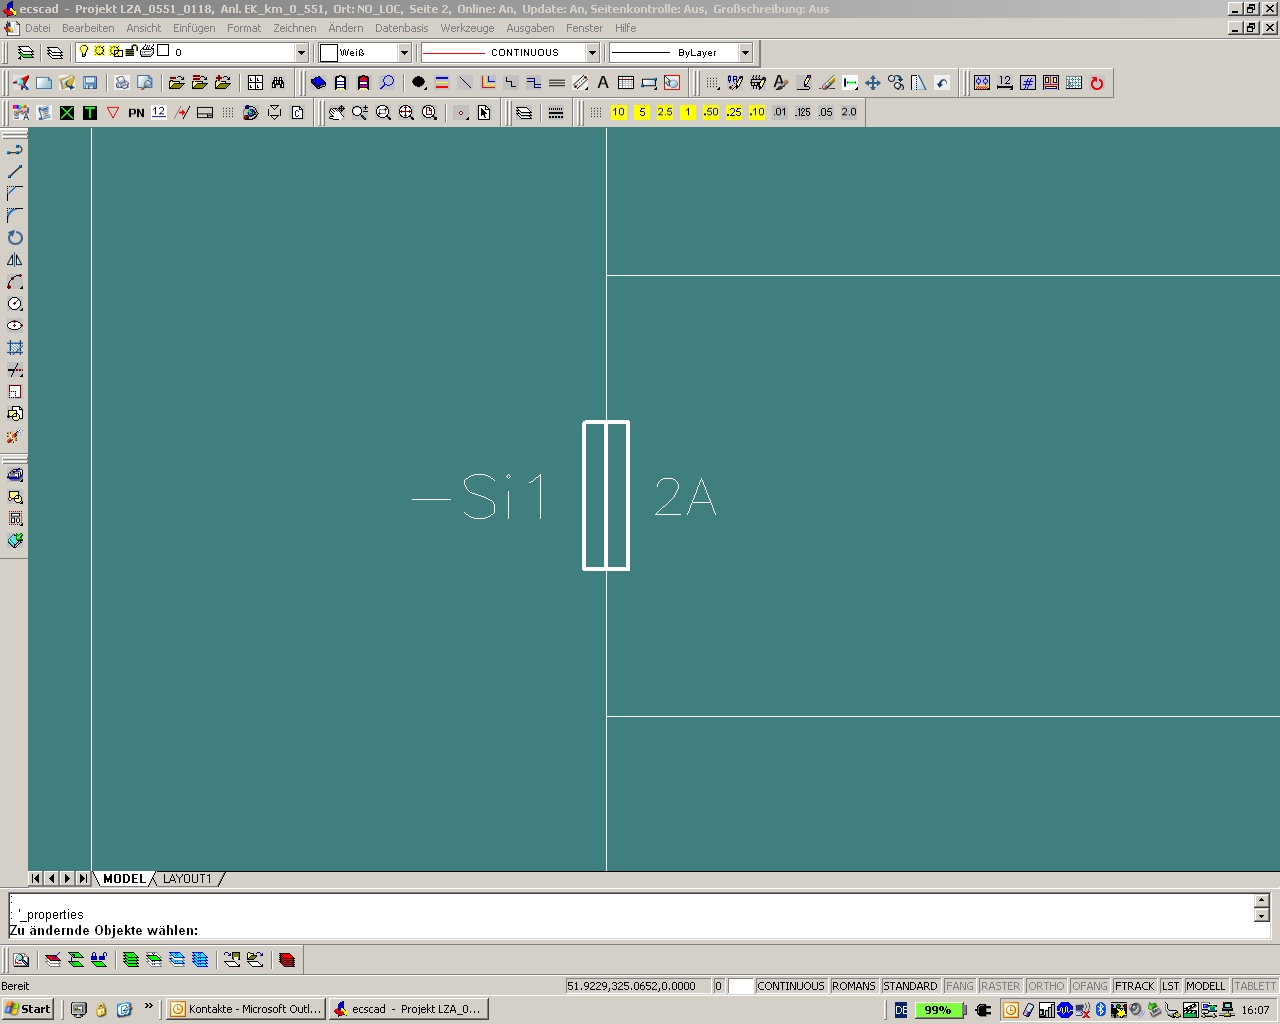Viewport: 1280px width, 1024px height.
Task: Click the red triangle icon
Action: click(x=113, y=113)
